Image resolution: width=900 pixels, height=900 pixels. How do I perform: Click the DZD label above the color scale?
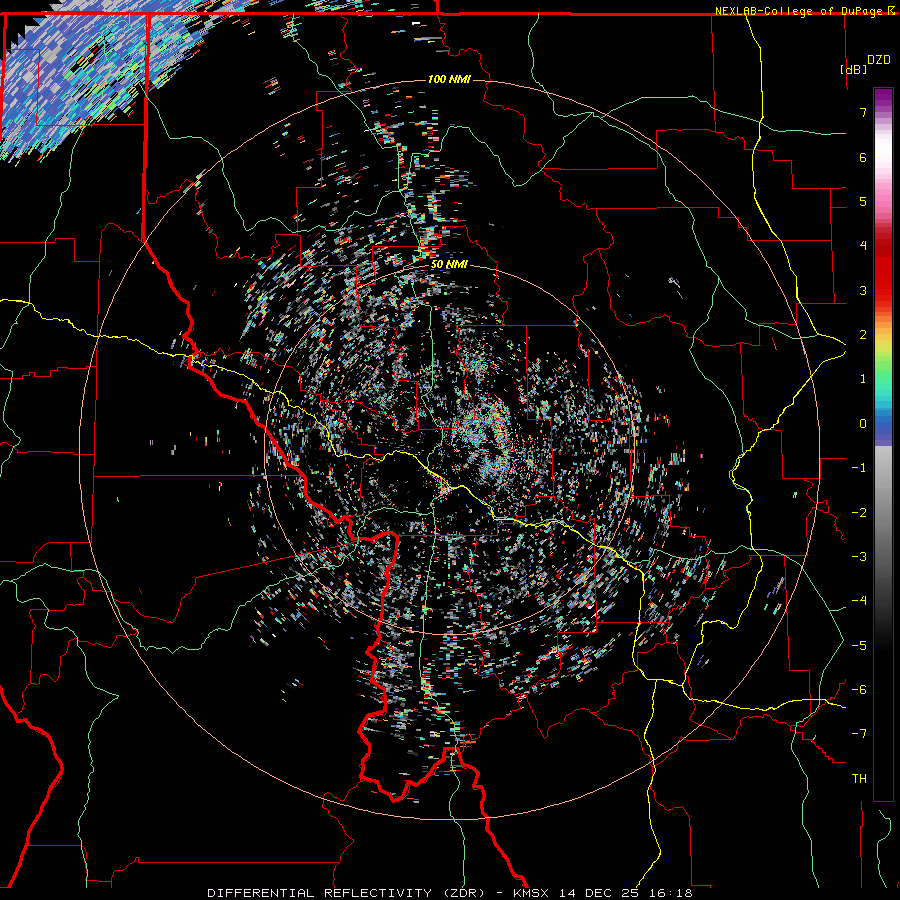[x=879, y=60]
